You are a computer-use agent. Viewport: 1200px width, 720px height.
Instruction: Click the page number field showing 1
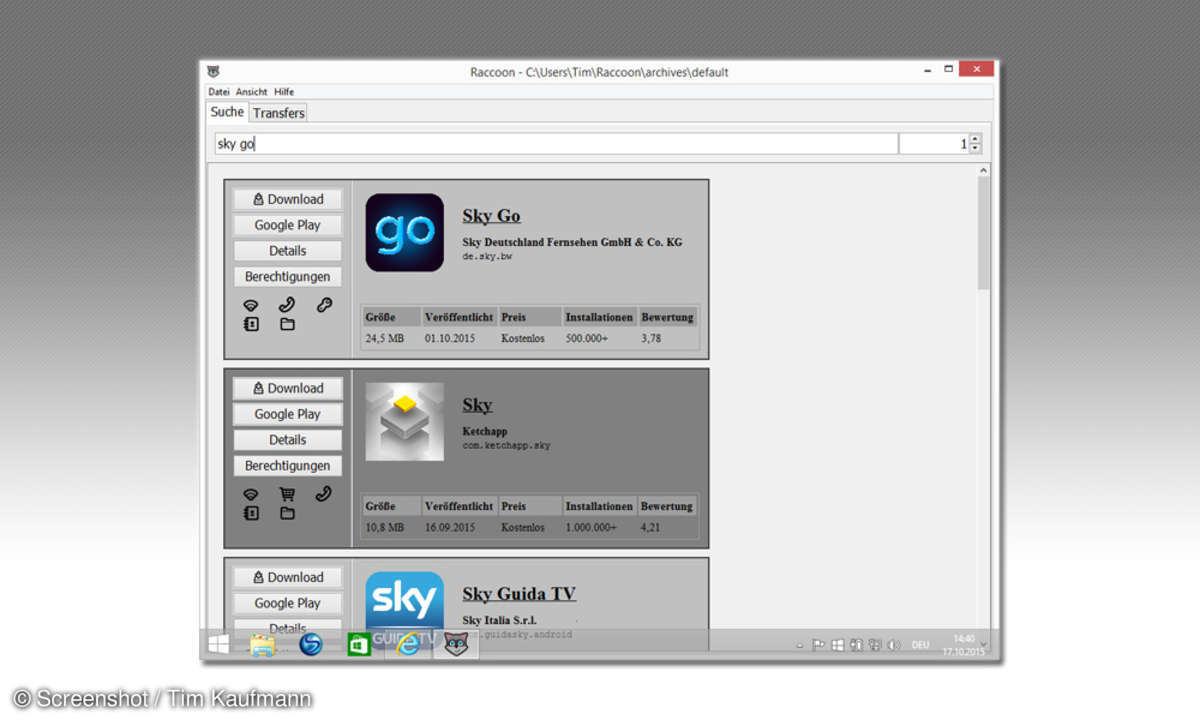point(934,144)
